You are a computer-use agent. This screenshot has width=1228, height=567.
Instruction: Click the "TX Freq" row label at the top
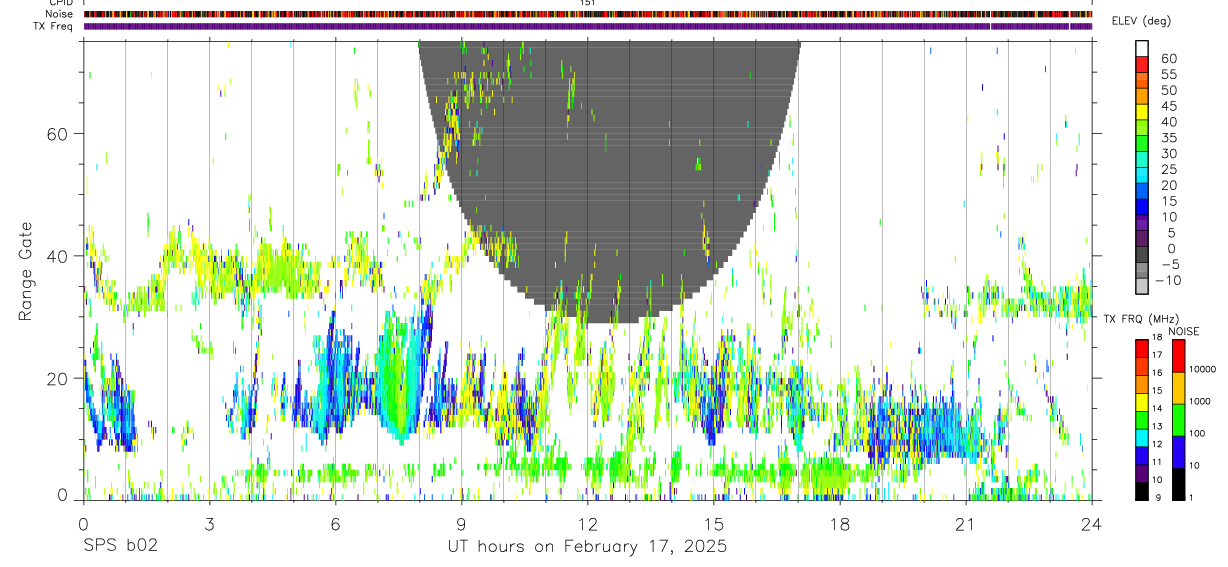pos(55,26)
